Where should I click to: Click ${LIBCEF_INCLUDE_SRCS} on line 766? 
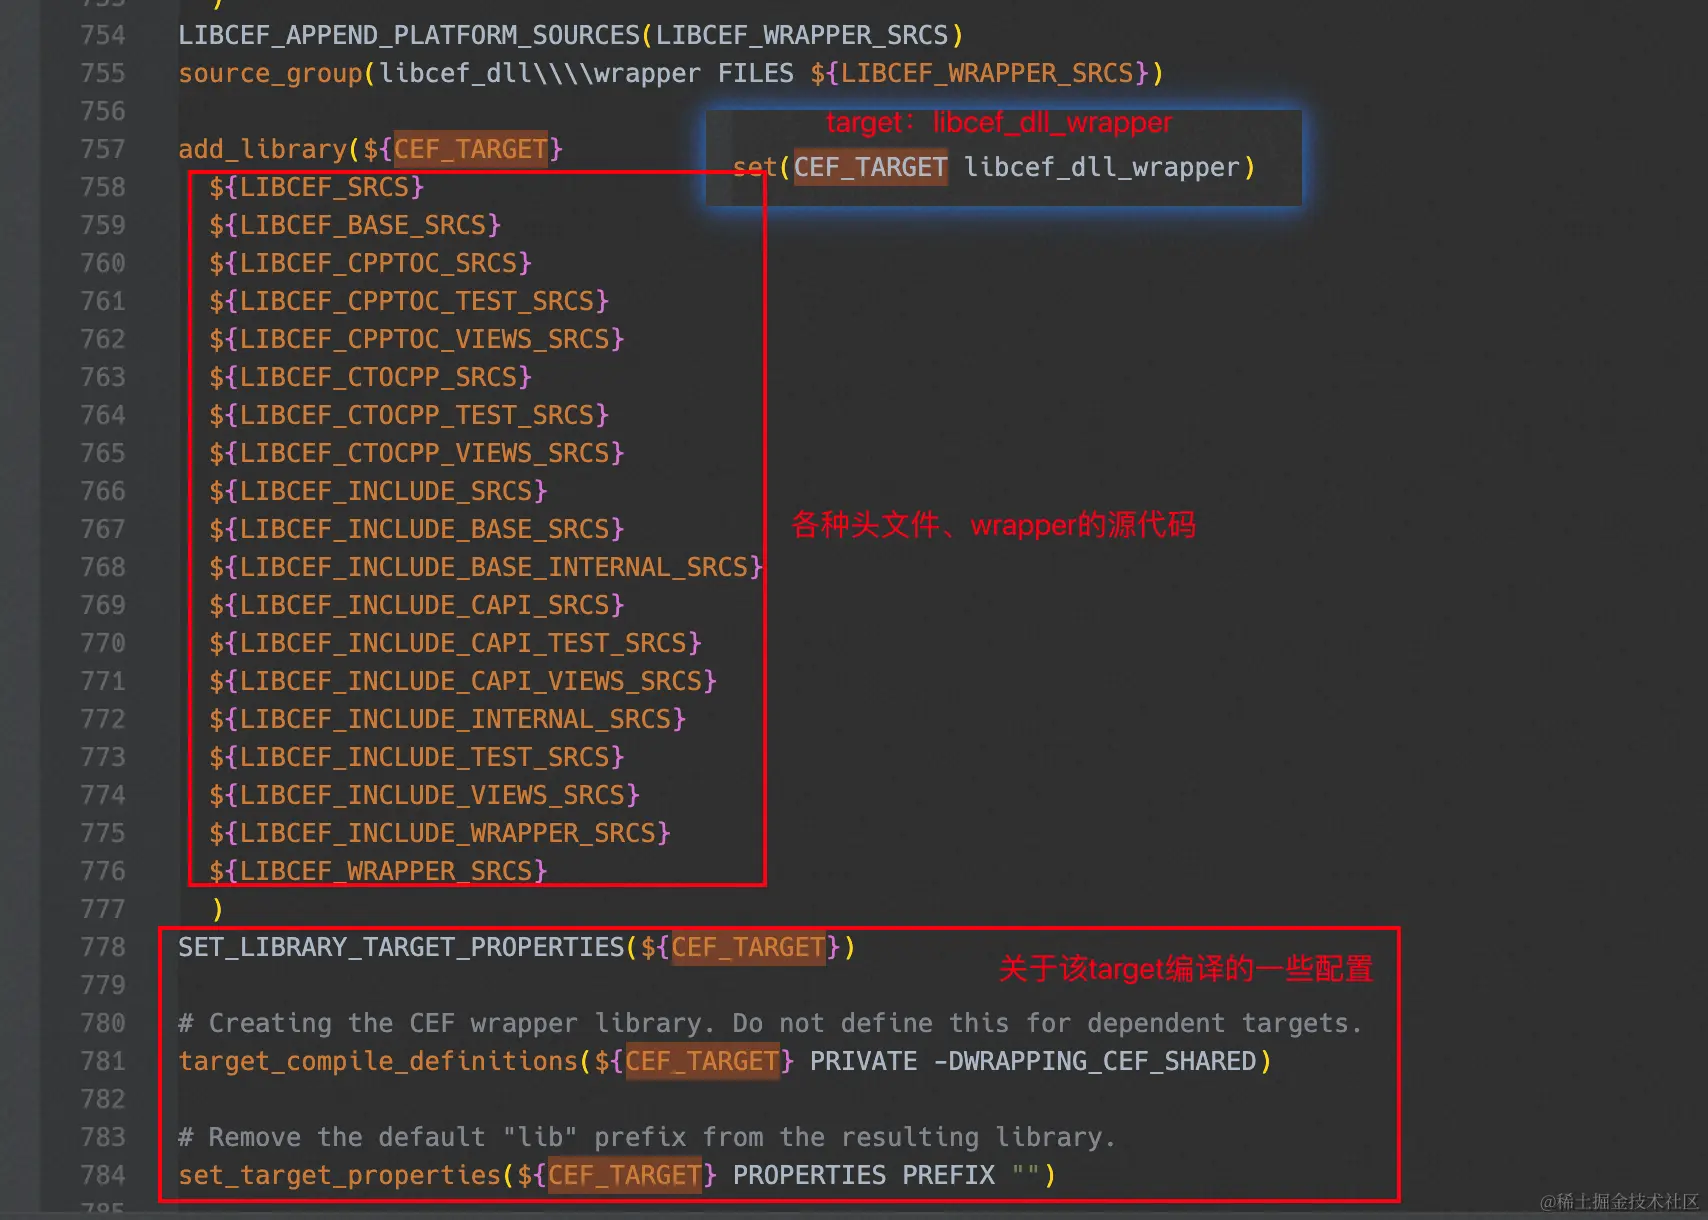pyautogui.click(x=378, y=491)
